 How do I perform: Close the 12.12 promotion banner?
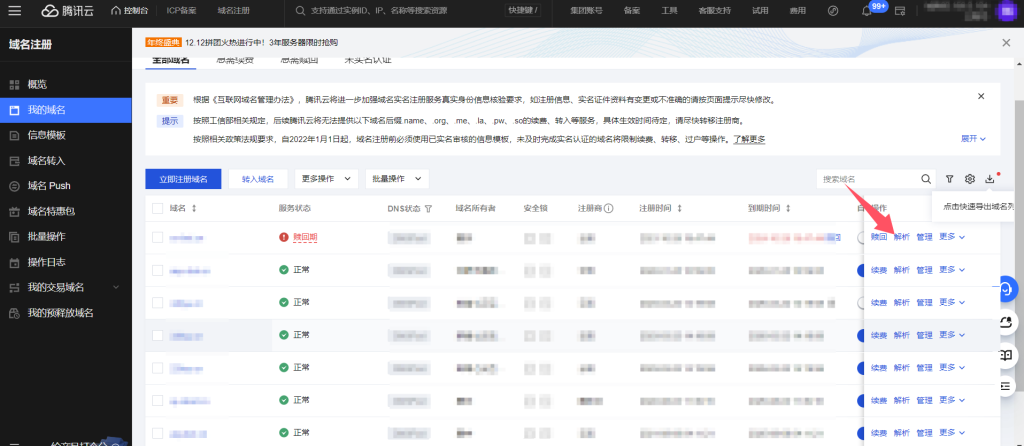coord(1006,42)
